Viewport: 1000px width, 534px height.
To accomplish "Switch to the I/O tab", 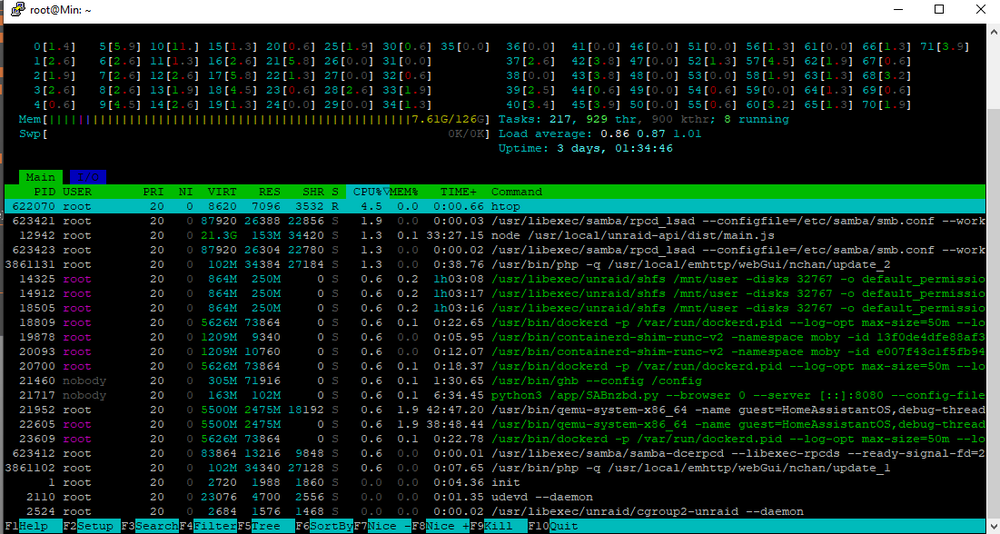I will point(88,177).
